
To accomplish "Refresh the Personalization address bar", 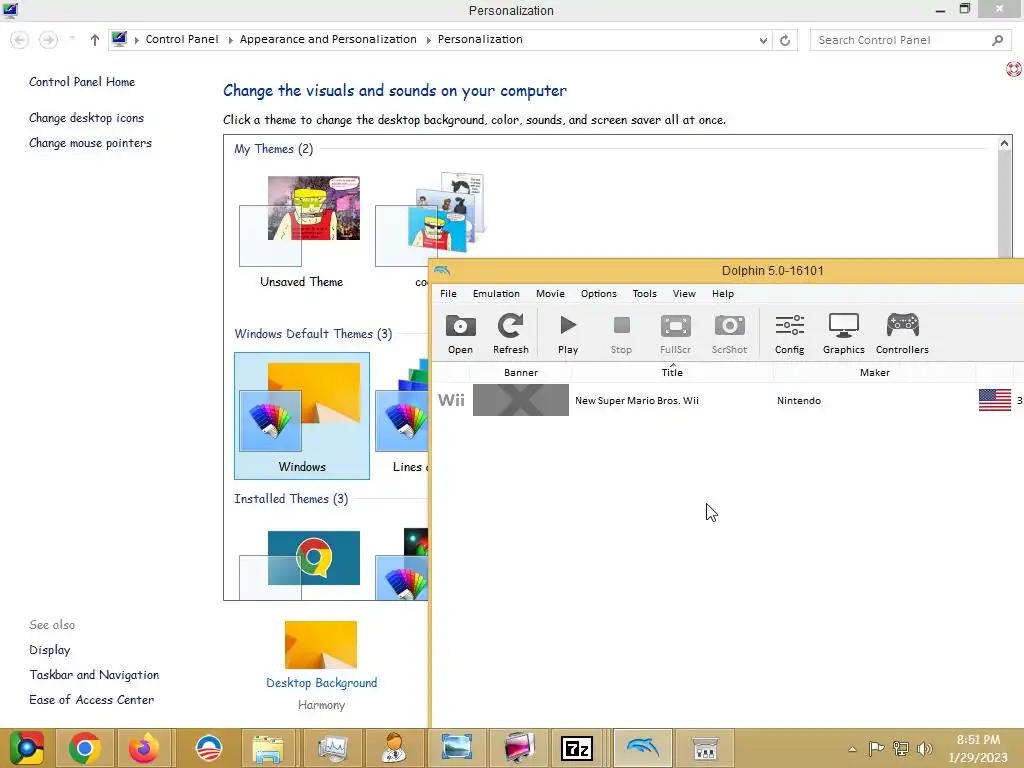I will click(785, 40).
